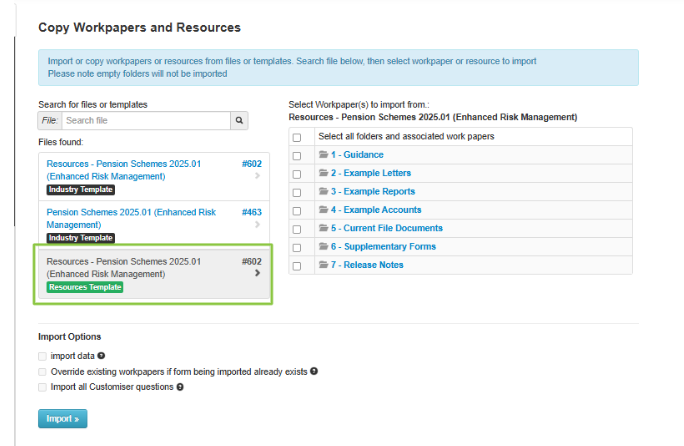The height and width of the screenshot is (446, 684).
Task: Click folder icon for 1 - Guidance
Action: coord(323,155)
